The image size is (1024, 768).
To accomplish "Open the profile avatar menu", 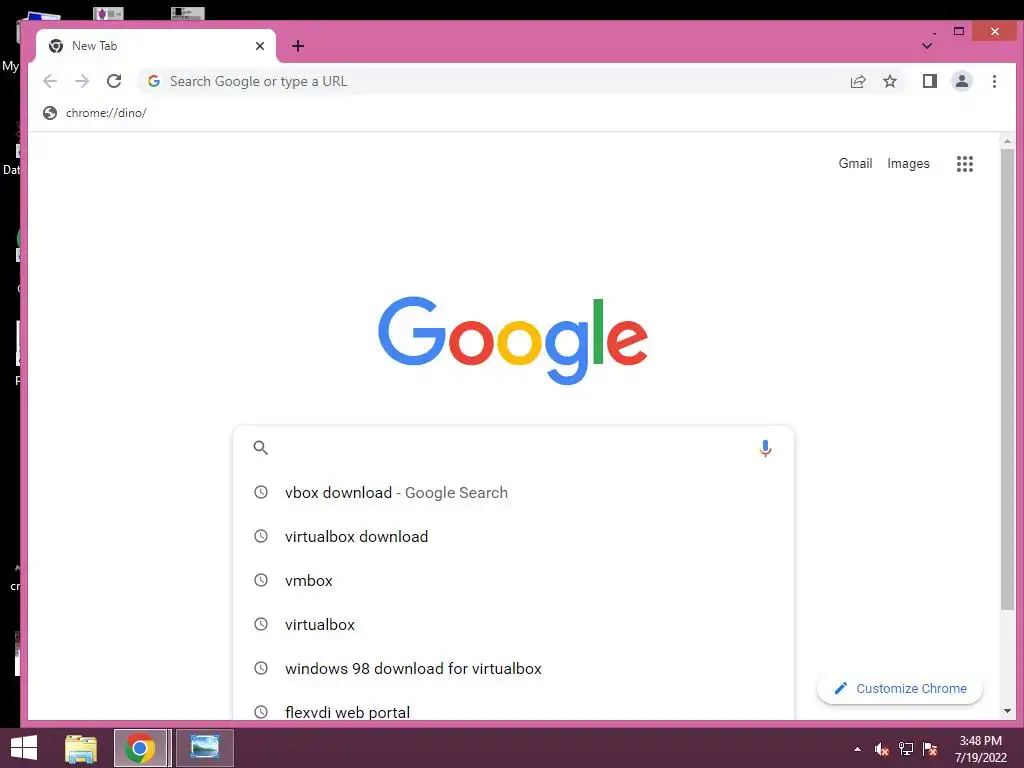I will (961, 81).
